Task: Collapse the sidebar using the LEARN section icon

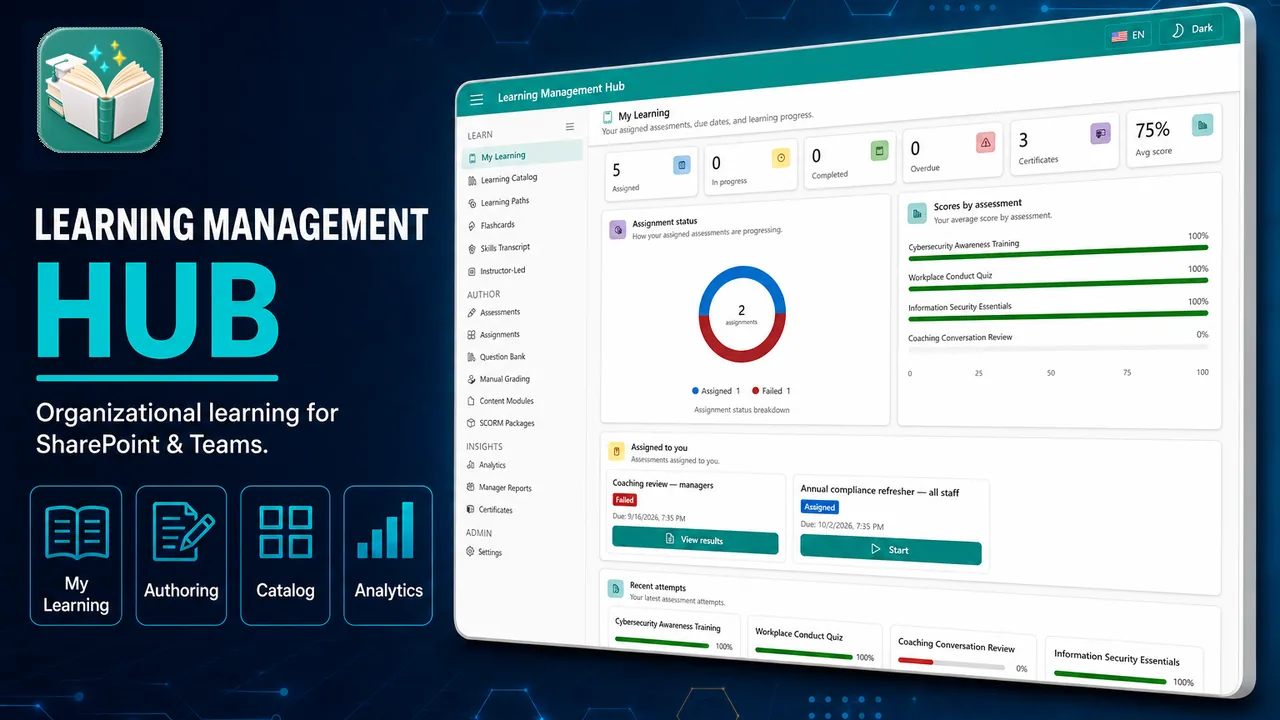Action: tap(570, 127)
